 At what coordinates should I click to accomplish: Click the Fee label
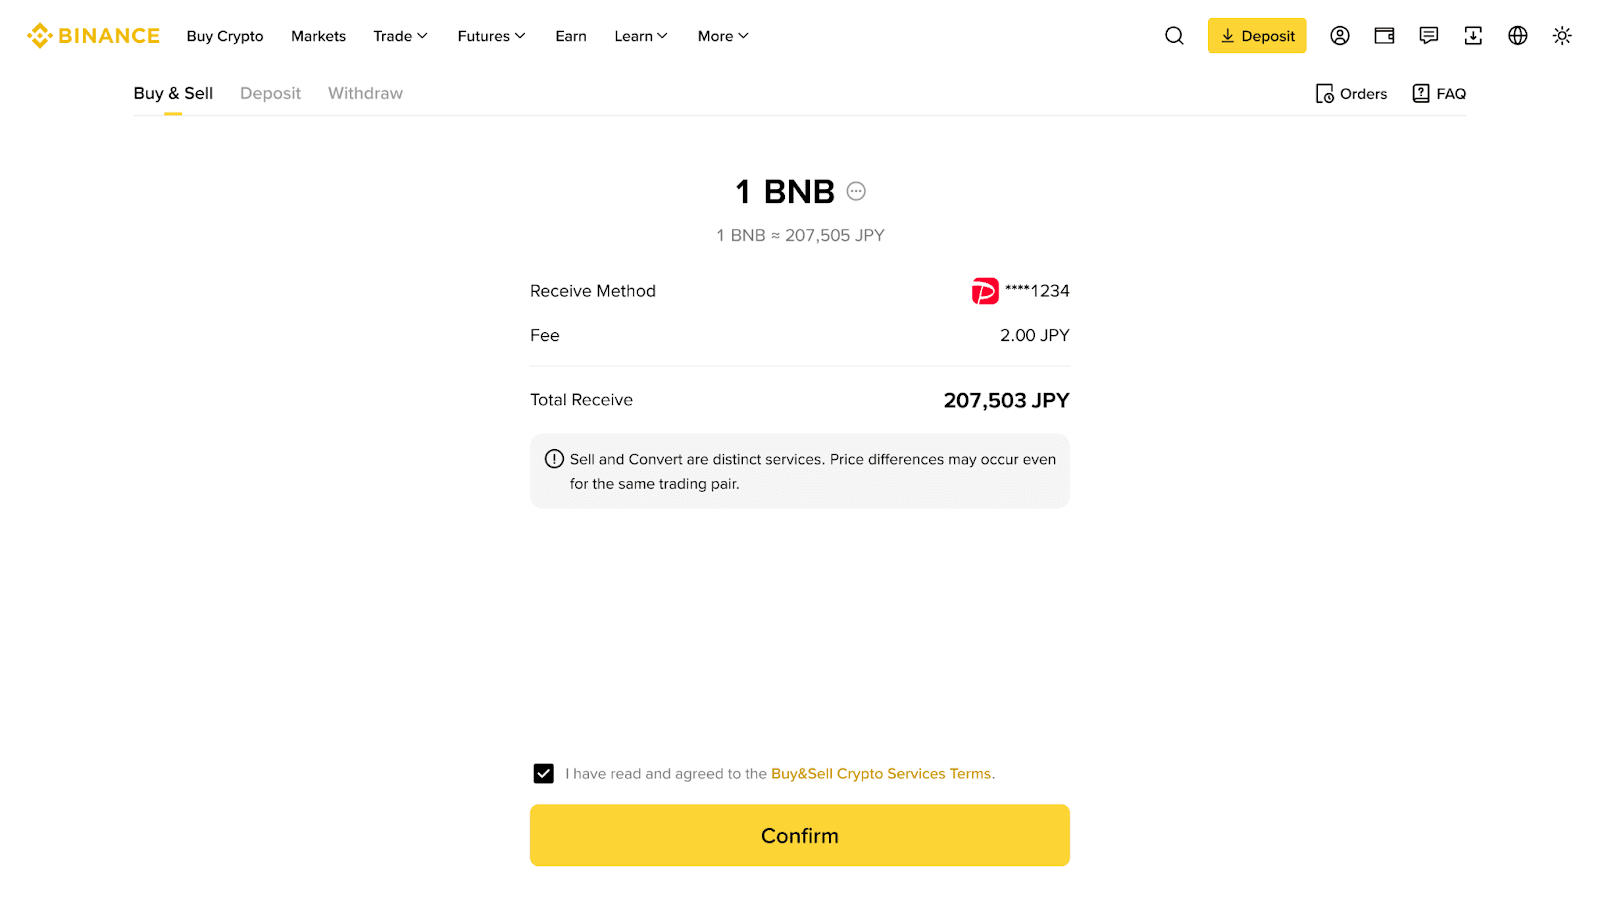point(545,335)
